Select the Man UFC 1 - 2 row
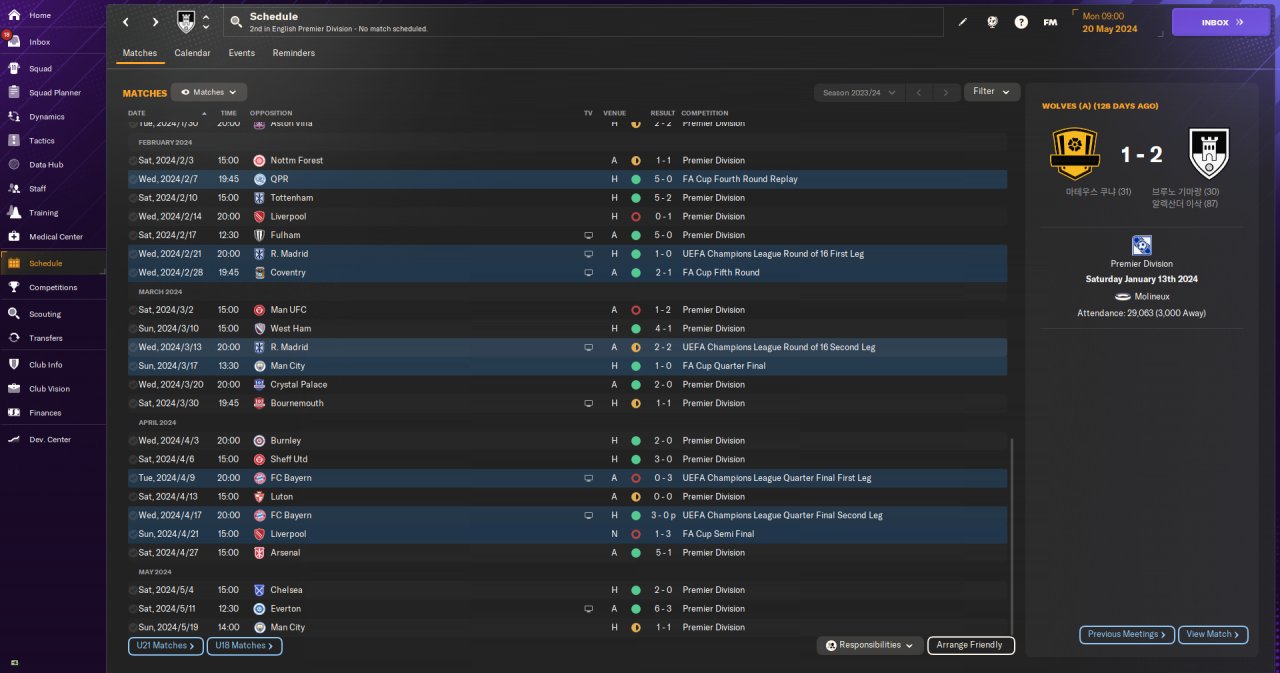 point(567,310)
